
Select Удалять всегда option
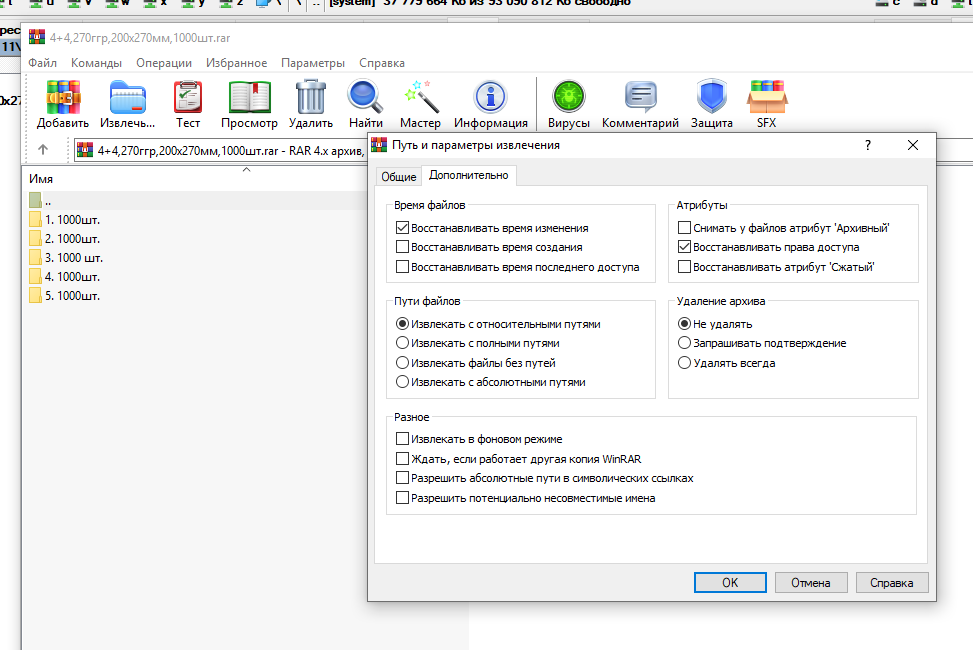pos(684,363)
